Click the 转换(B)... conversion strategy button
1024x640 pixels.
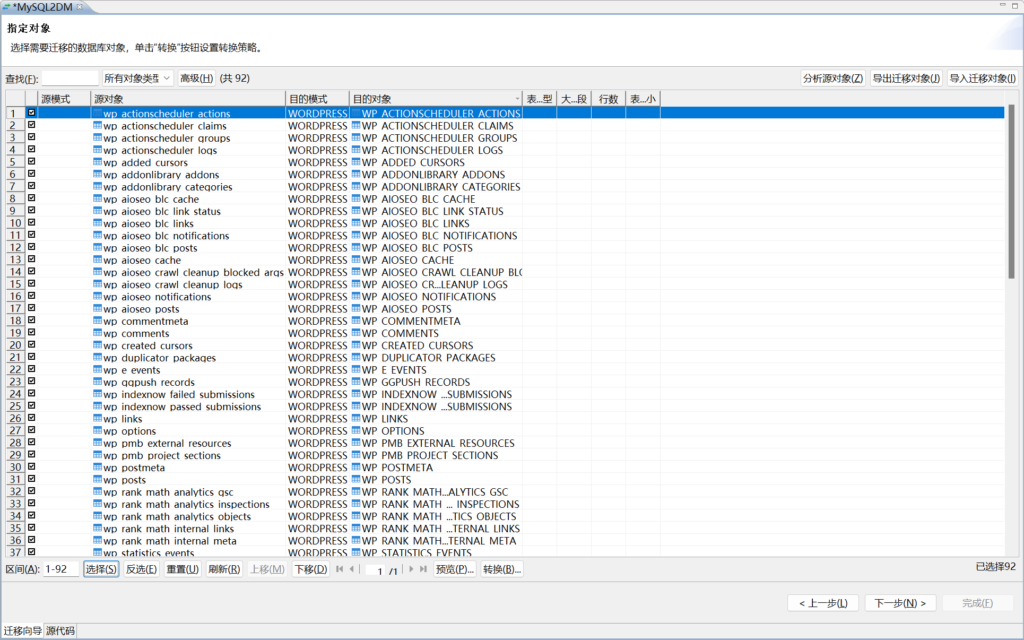501,569
